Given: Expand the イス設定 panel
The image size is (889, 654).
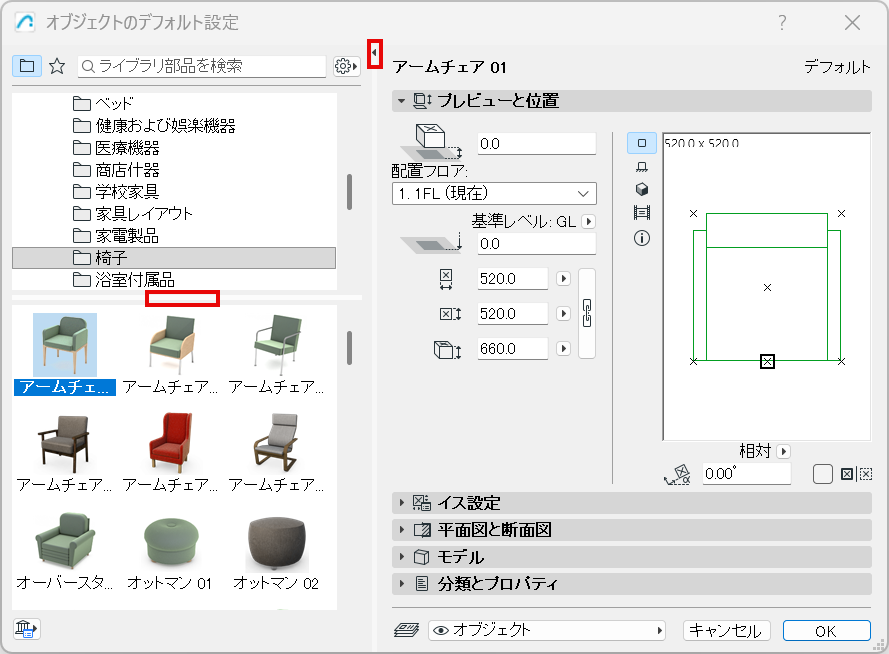Looking at the screenshot, I should (402, 503).
